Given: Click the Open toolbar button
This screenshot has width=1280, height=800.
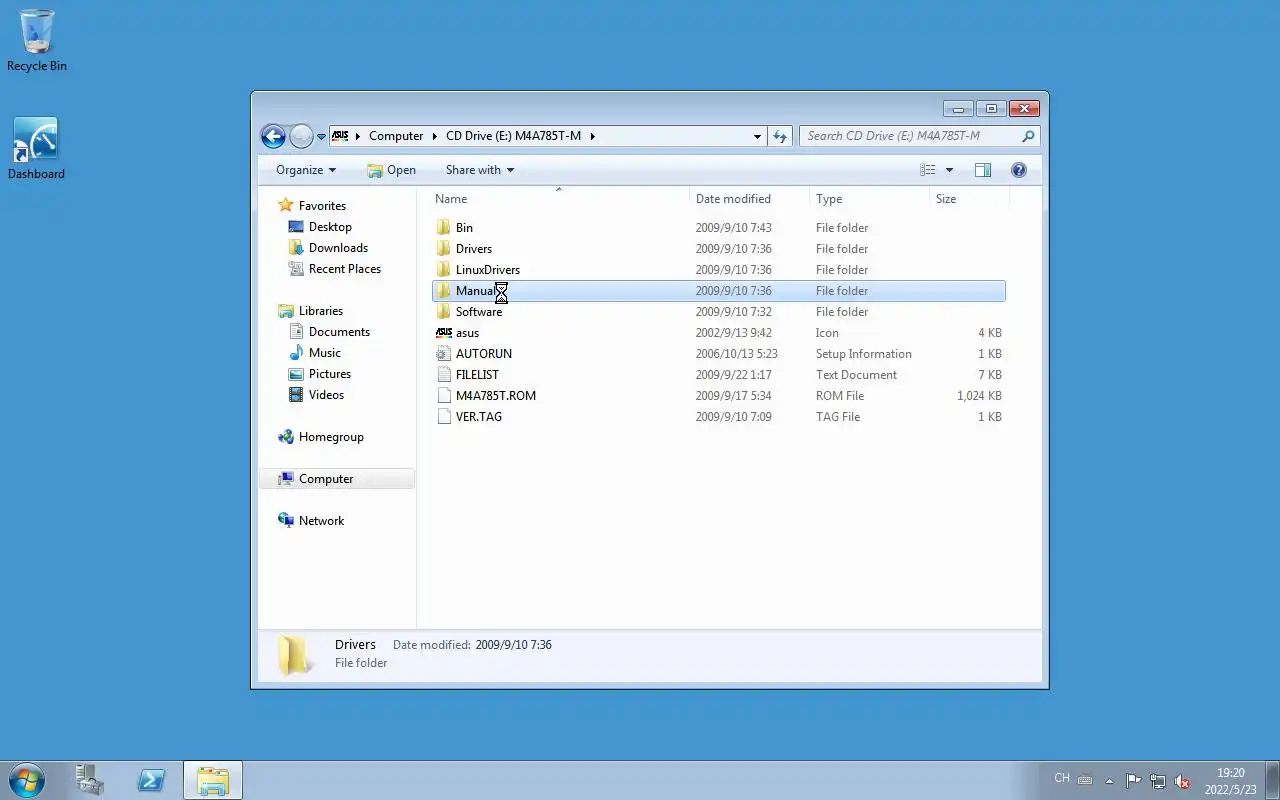Looking at the screenshot, I should pyautogui.click(x=391, y=170).
